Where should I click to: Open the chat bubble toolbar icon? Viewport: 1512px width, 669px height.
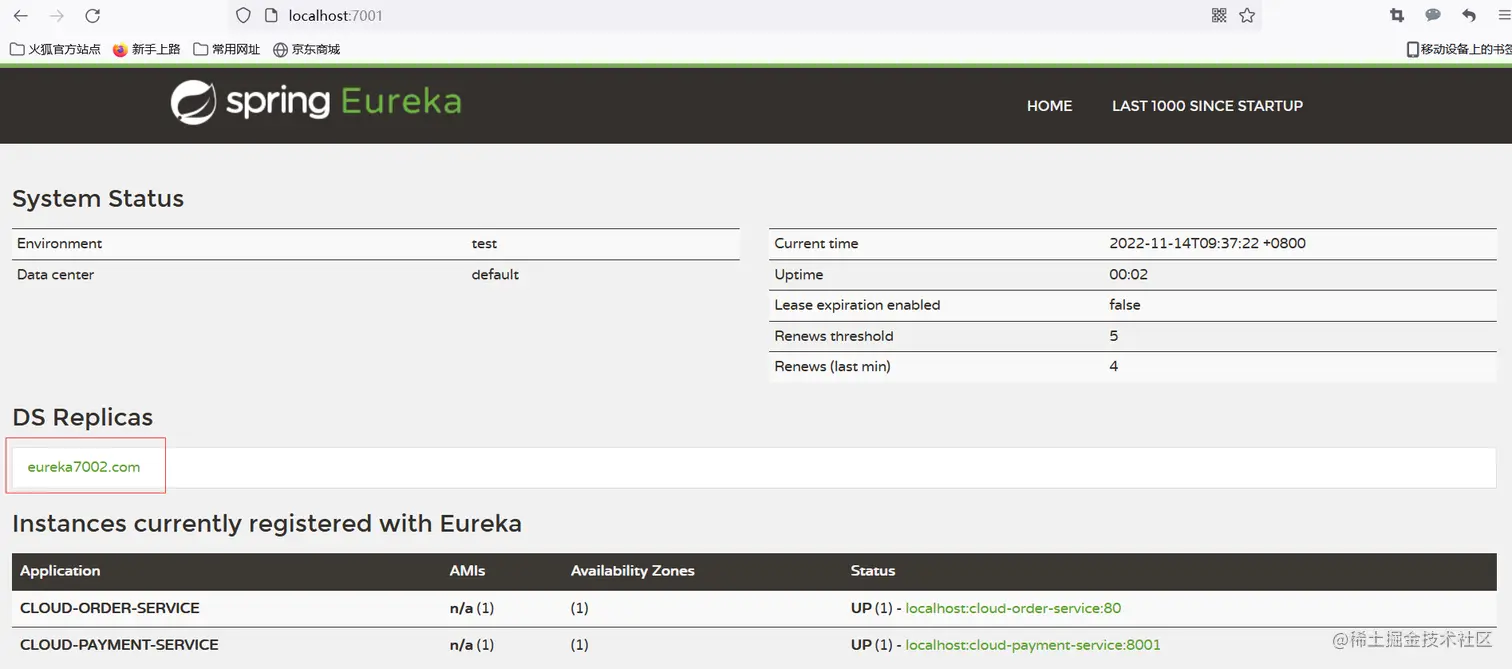click(1433, 15)
